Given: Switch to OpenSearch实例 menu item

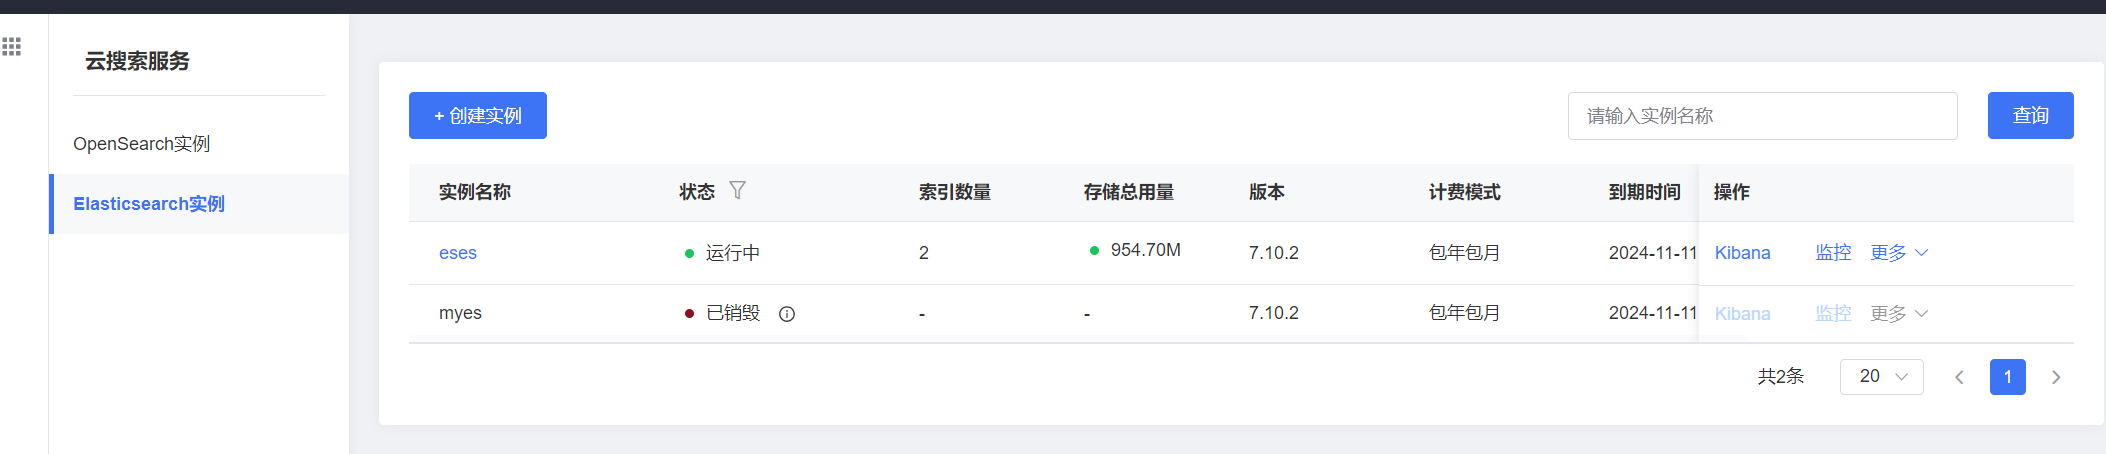Looking at the screenshot, I should [142, 144].
